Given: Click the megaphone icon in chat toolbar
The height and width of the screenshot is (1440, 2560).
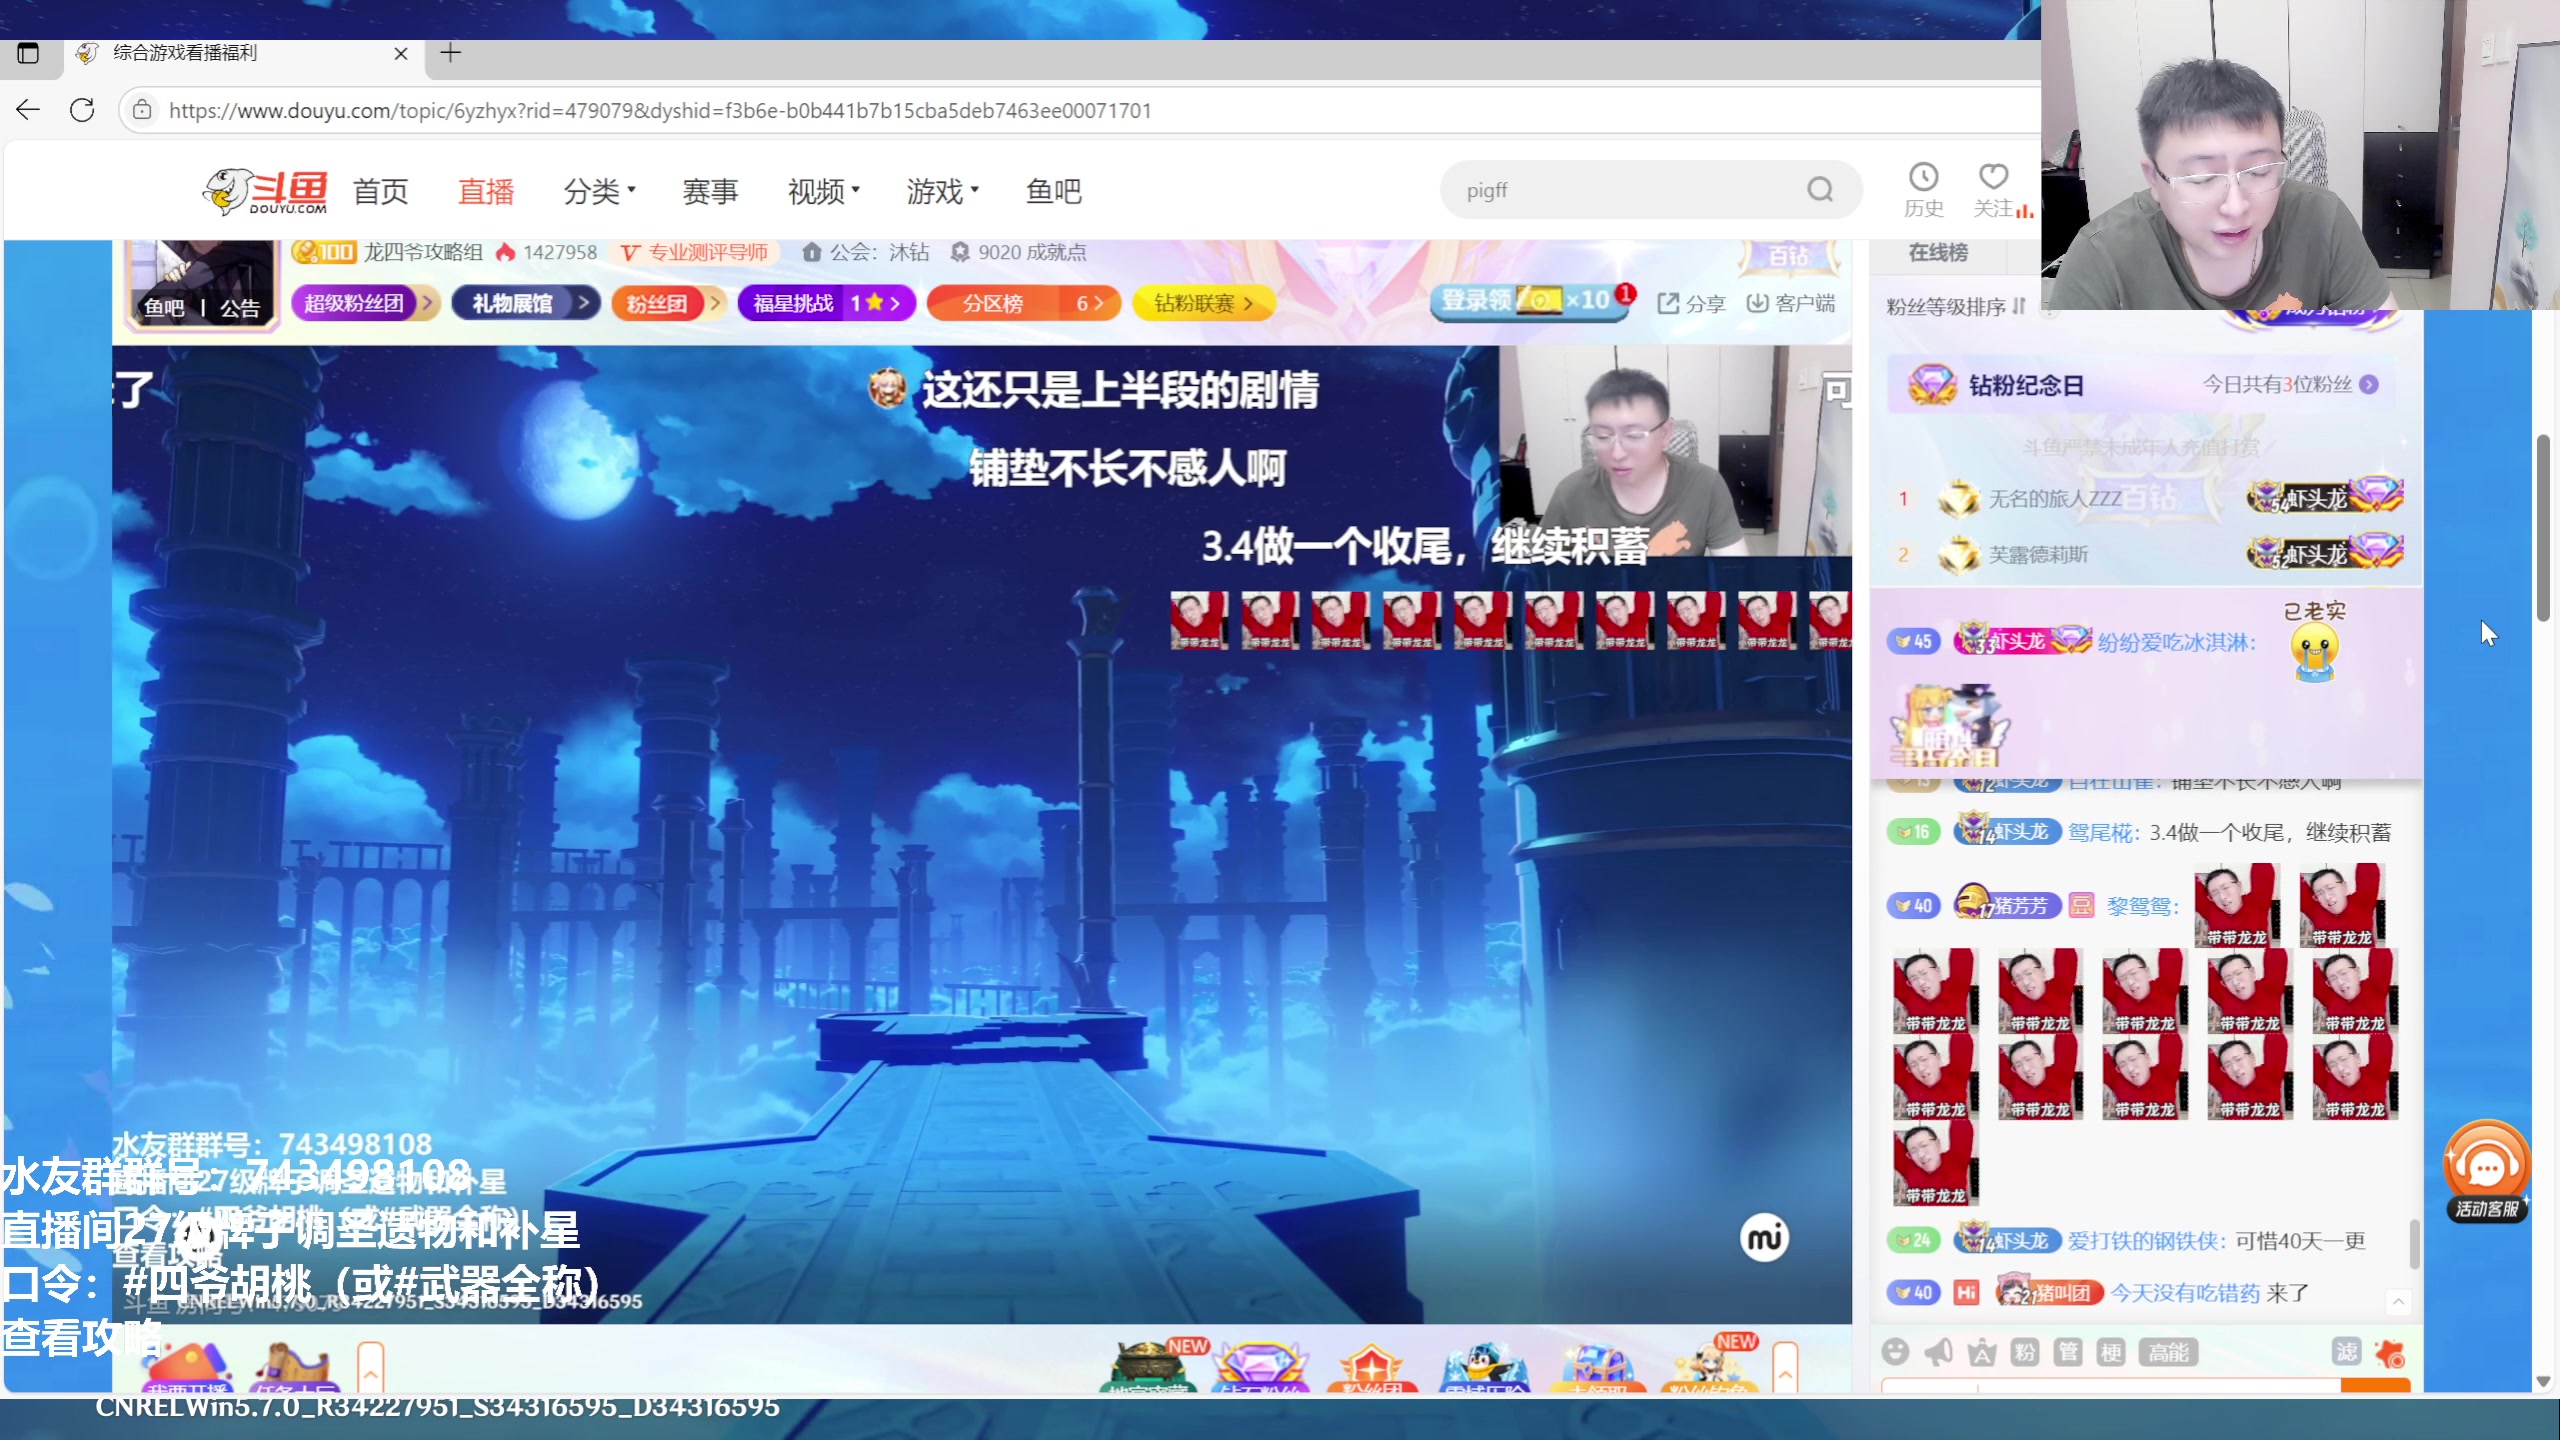Looking at the screenshot, I should [x=1938, y=1352].
